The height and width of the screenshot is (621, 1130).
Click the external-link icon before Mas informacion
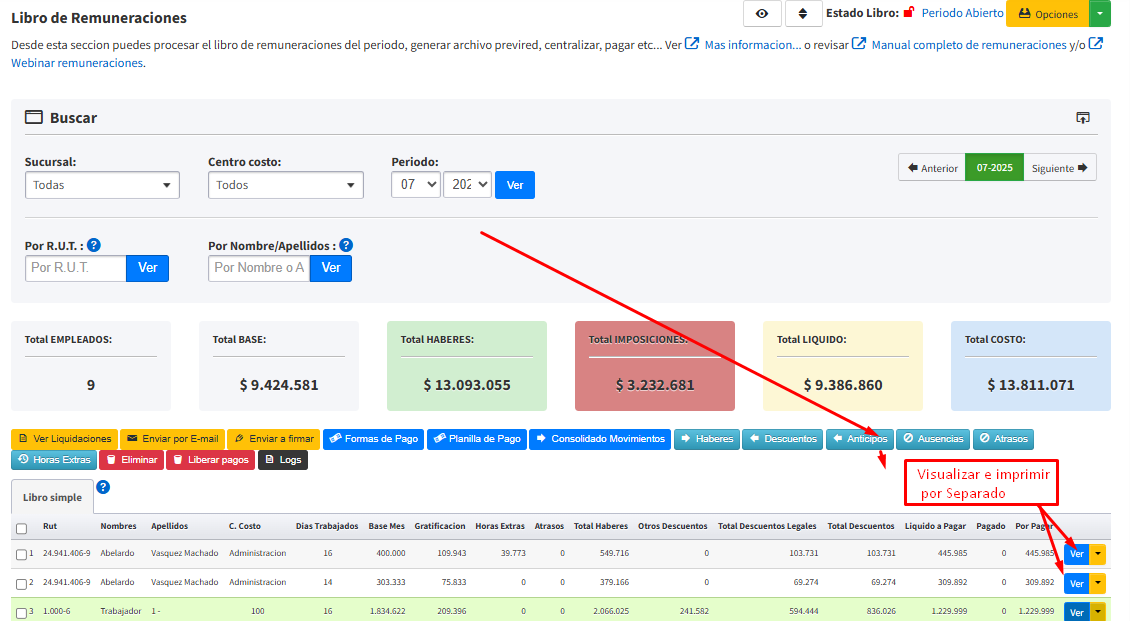692,44
